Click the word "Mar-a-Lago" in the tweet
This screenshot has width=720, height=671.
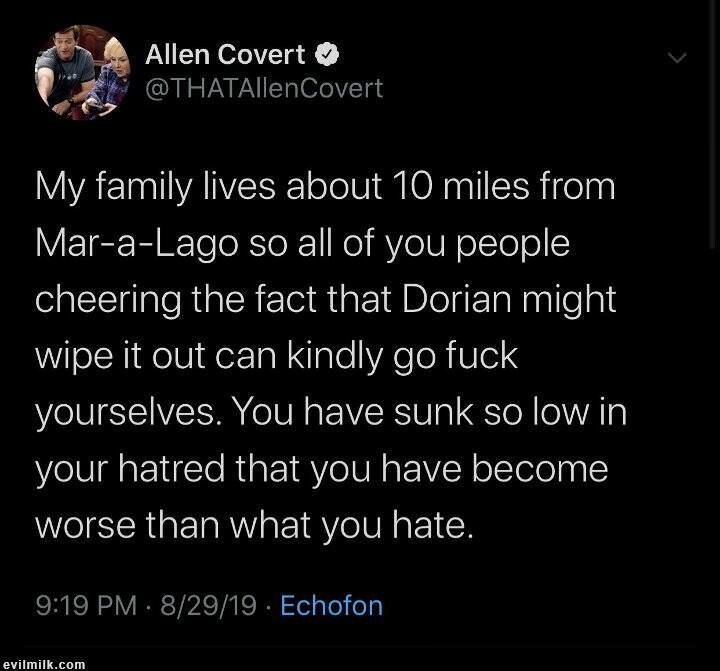[137, 244]
